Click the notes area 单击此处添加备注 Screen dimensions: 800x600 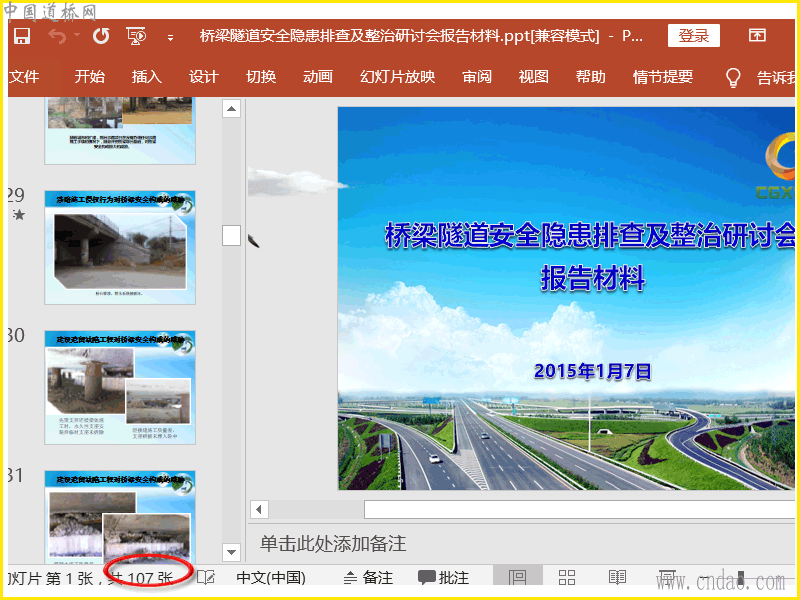[333, 544]
